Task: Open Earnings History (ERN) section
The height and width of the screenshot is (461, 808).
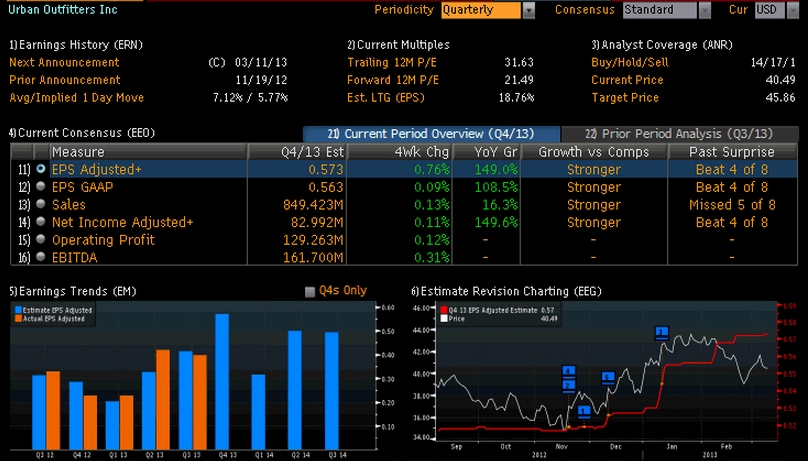Action: pyautogui.click(x=76, y=45)
